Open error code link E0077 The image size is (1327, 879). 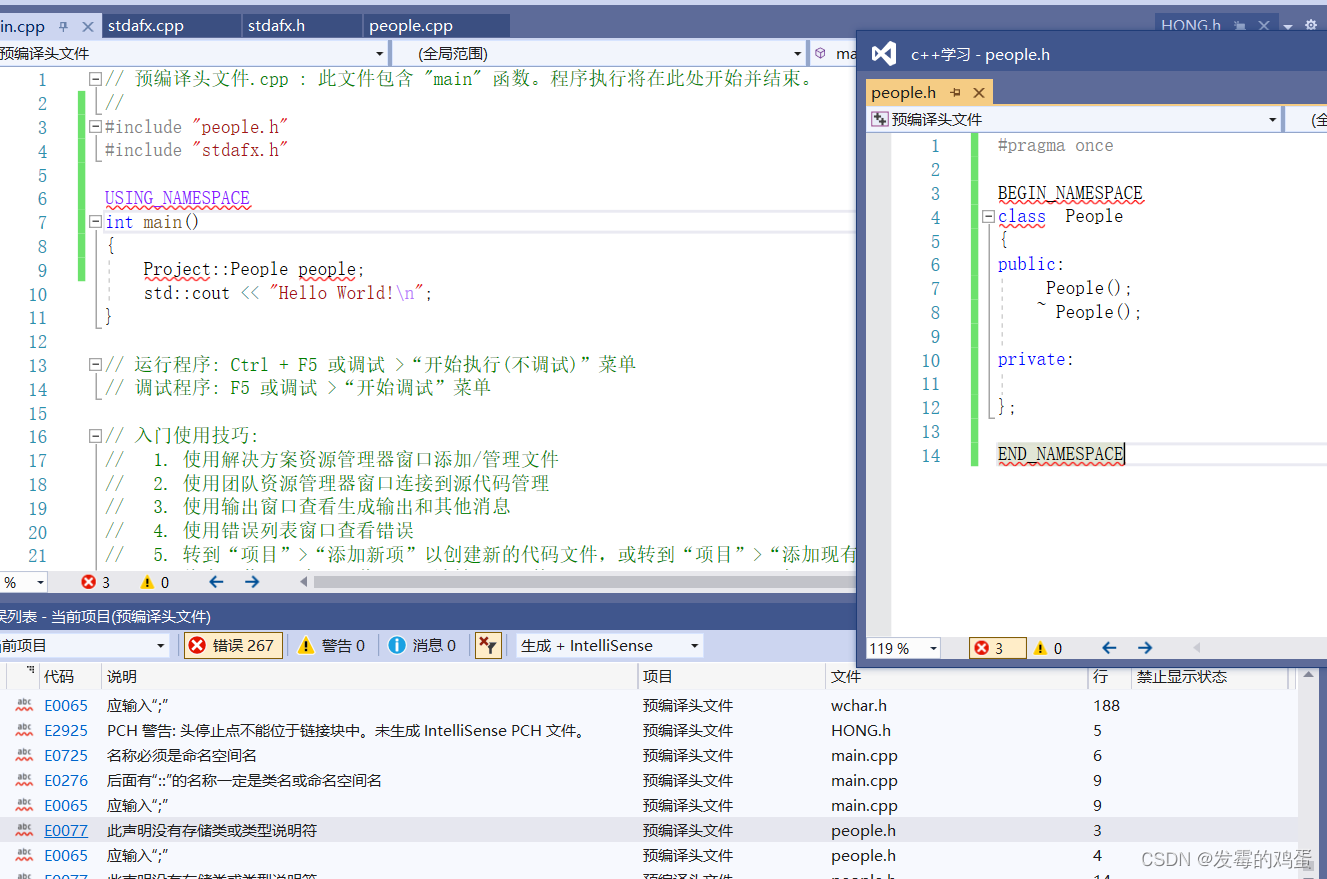pos(66,831)
